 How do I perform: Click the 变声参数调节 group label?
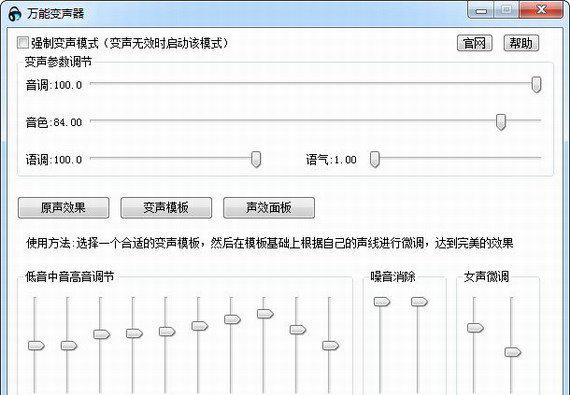(58, 62)
